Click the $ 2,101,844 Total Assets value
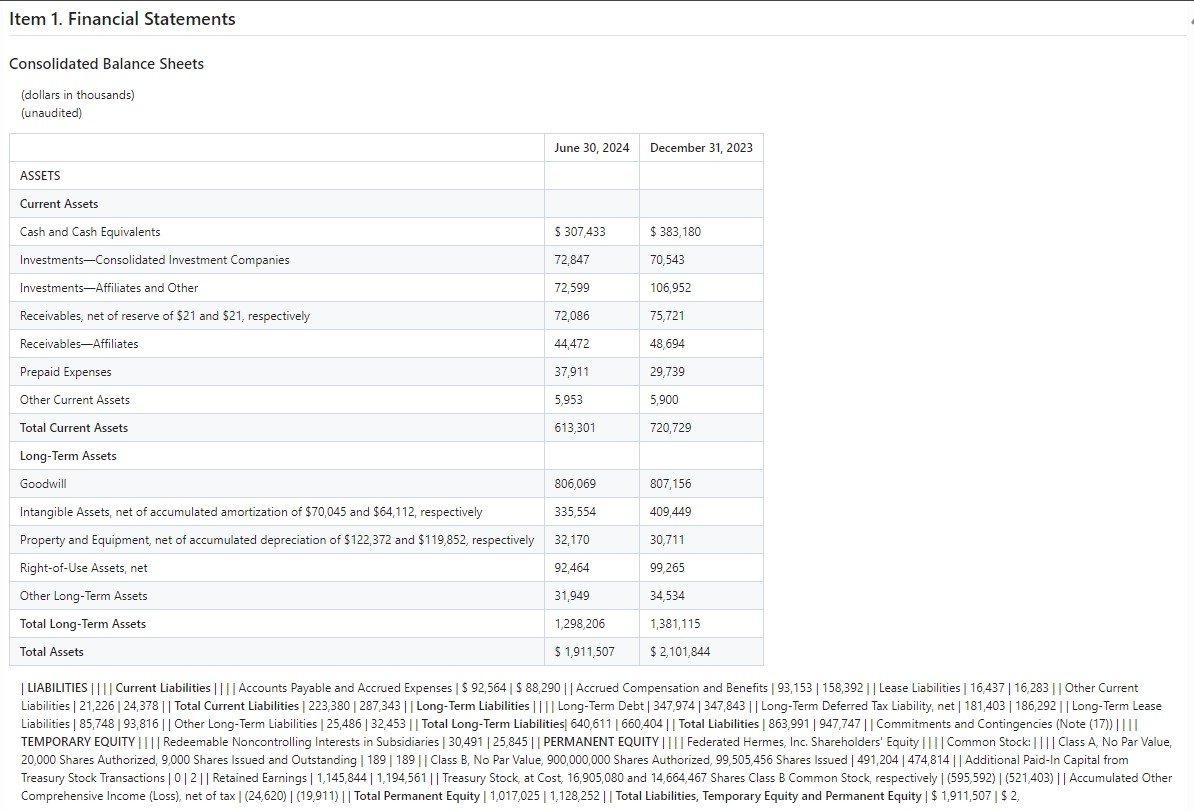1194x811 pixels. [679, 652]
